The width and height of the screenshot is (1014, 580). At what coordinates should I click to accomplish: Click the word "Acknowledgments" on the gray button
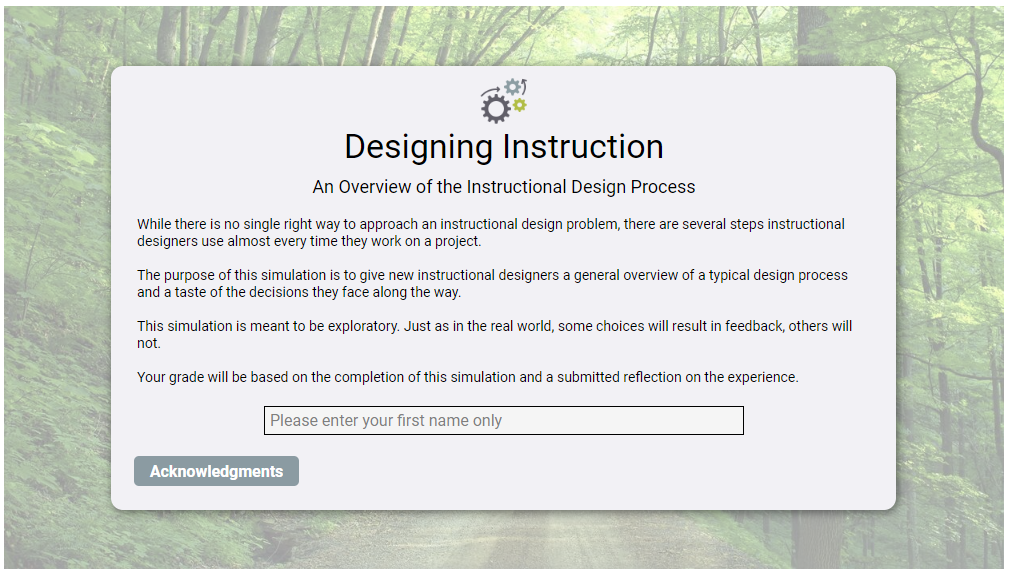click(216, 471)
